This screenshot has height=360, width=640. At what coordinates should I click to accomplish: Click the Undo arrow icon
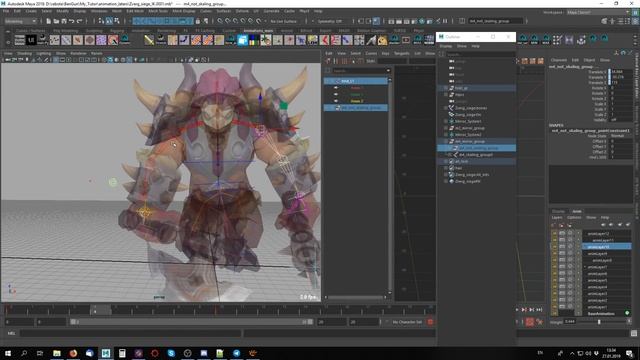point(71,21)
